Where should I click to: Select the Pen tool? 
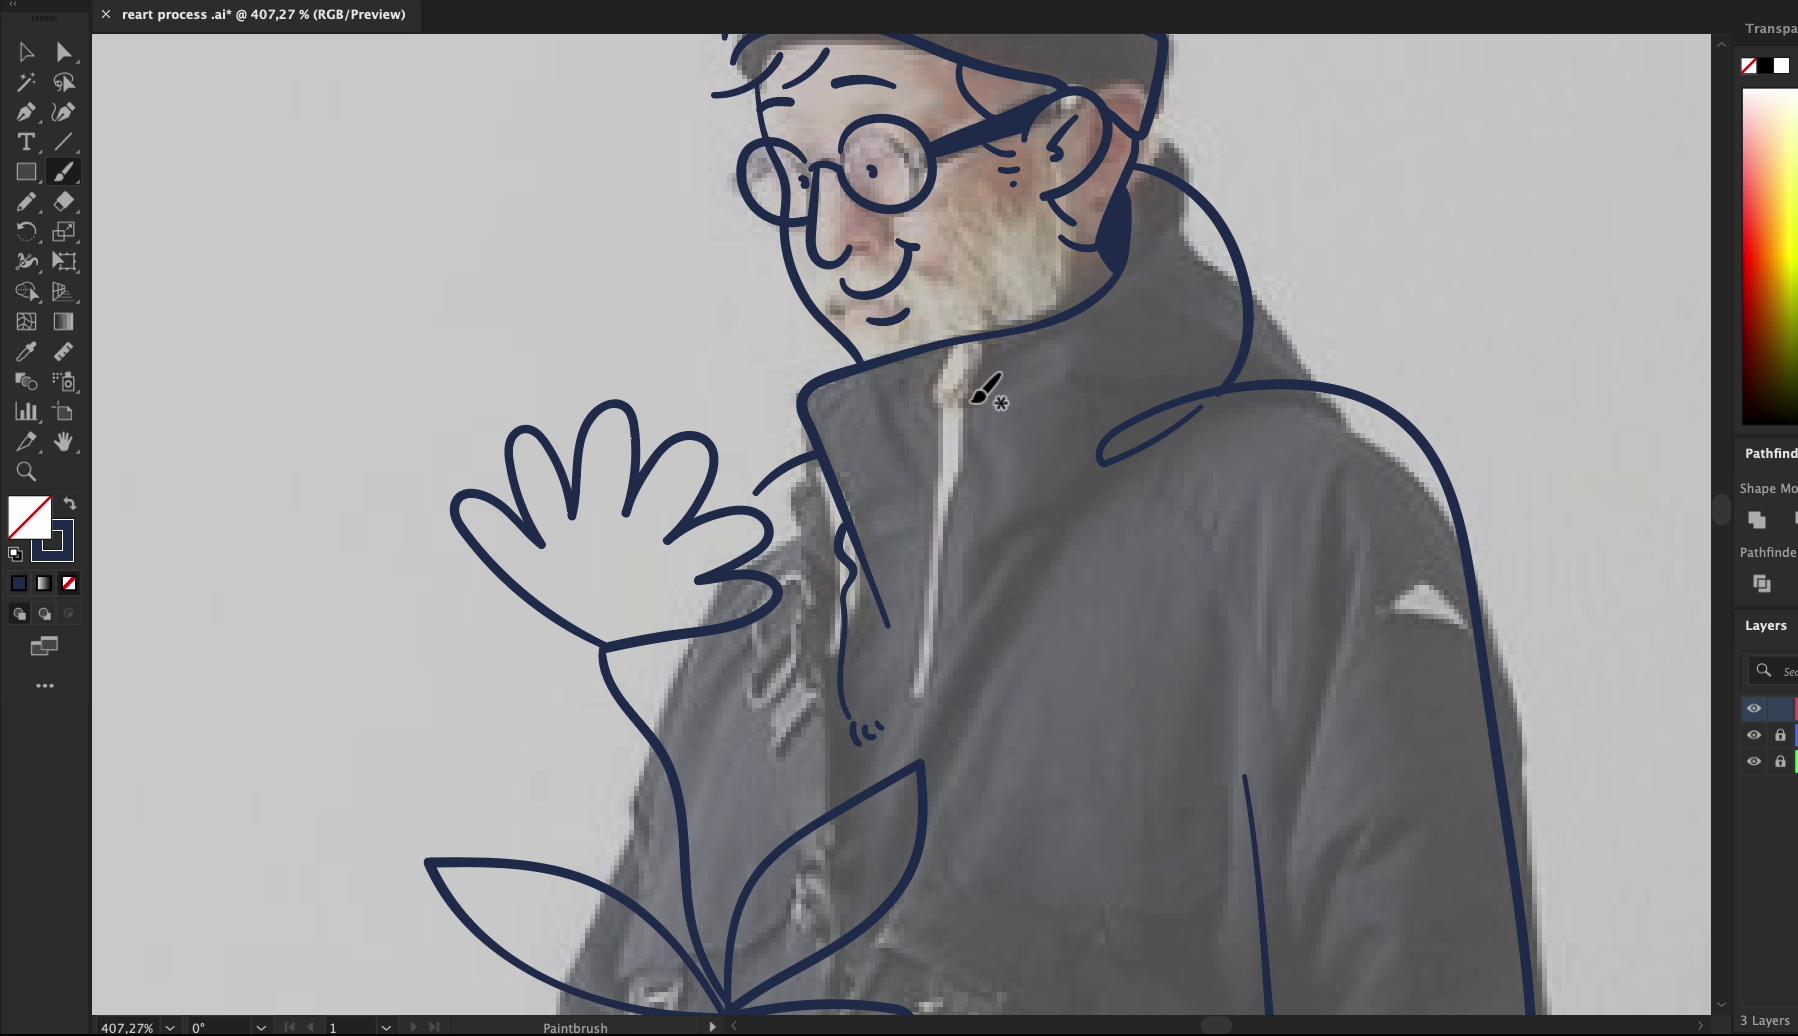coord(26,112)
